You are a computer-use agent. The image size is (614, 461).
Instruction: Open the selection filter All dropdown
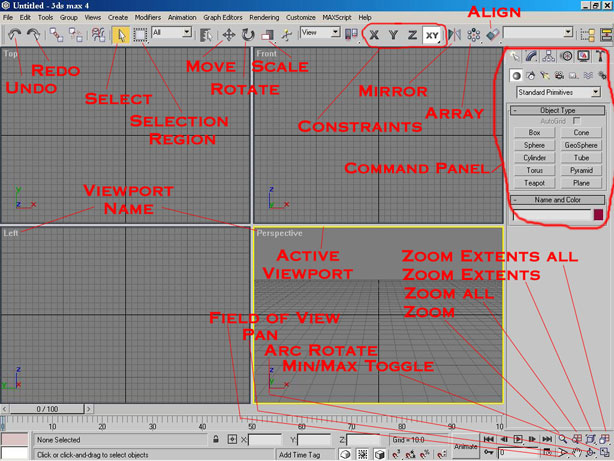pos(172,32)
